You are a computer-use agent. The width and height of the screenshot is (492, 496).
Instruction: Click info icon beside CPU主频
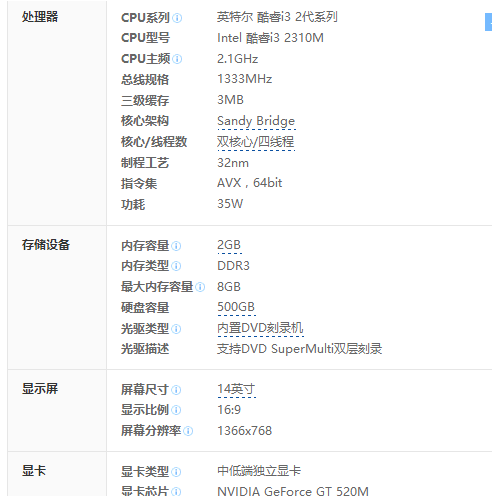click(177, 59)
